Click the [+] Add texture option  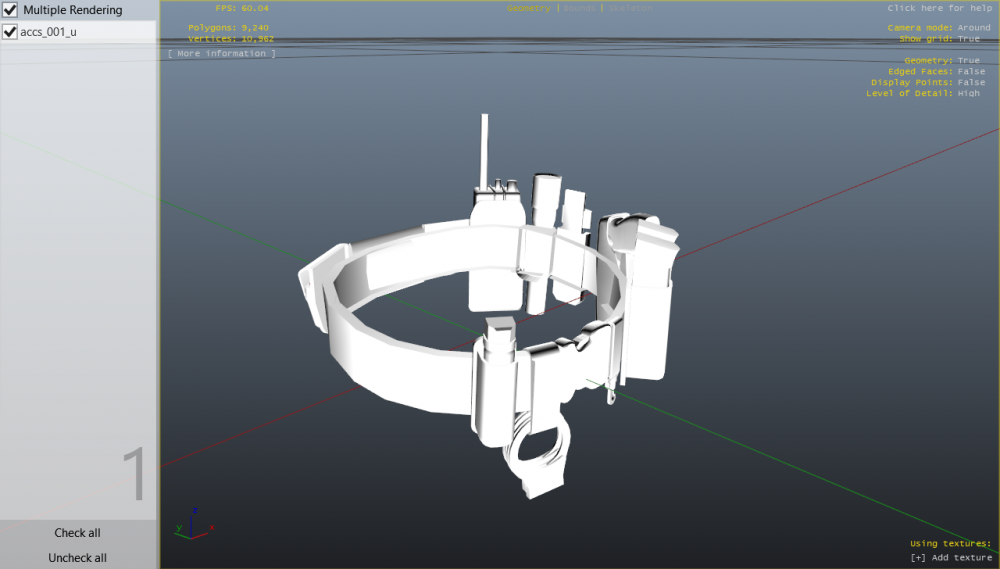pyautogui.click(x=951, y=557)
